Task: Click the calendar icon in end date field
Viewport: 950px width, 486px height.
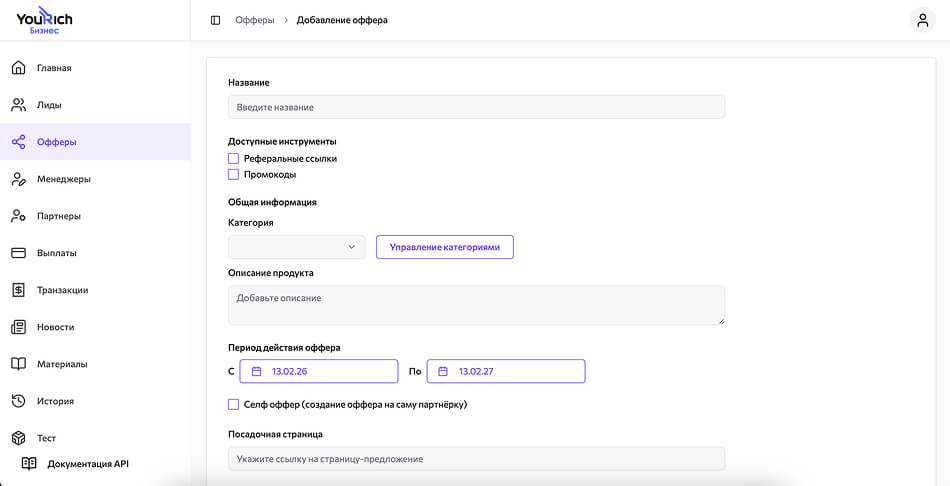Action: (x=443, y=371)
